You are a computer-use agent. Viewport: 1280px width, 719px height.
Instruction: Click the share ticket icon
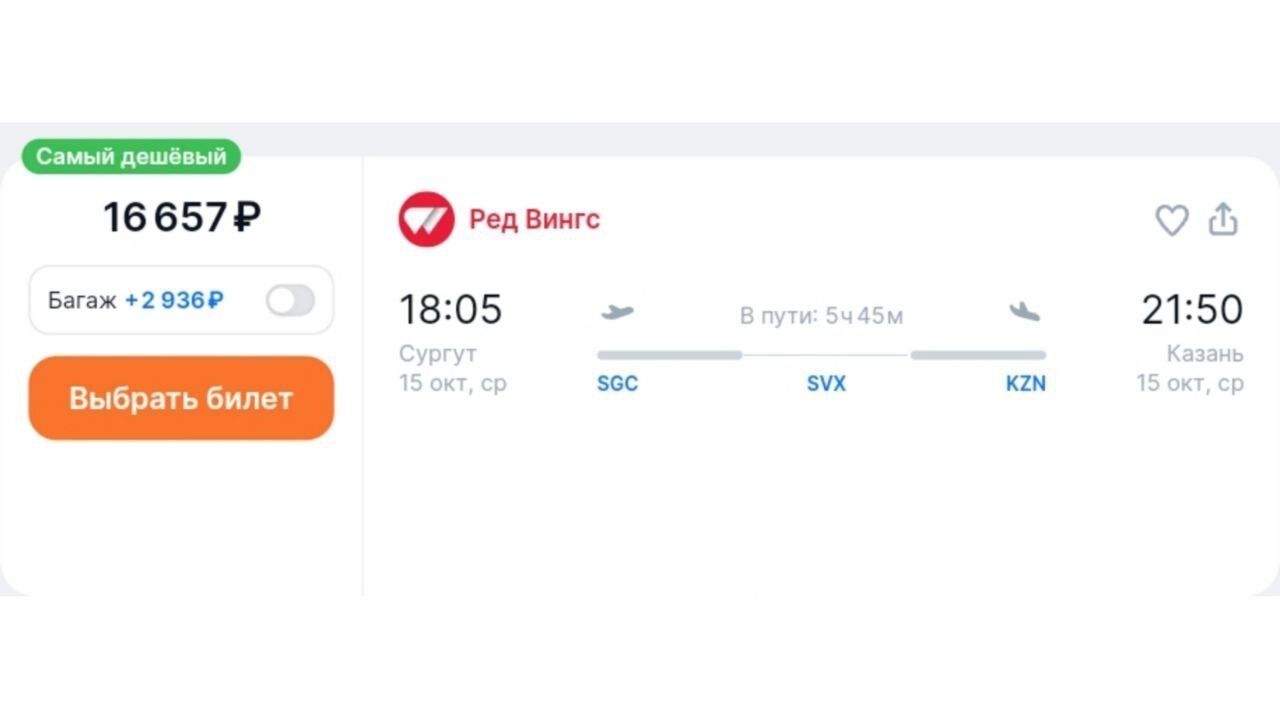(1223, 219)
